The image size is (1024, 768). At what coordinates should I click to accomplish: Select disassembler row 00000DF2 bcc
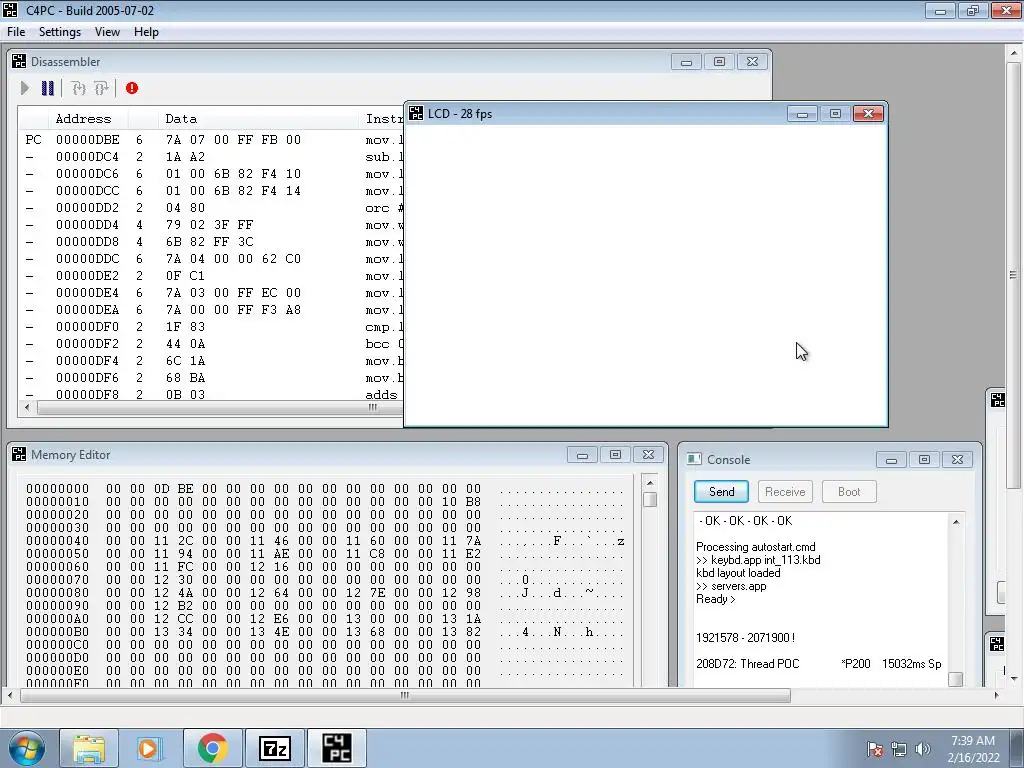pyautogui.click(x=211, y=344)
